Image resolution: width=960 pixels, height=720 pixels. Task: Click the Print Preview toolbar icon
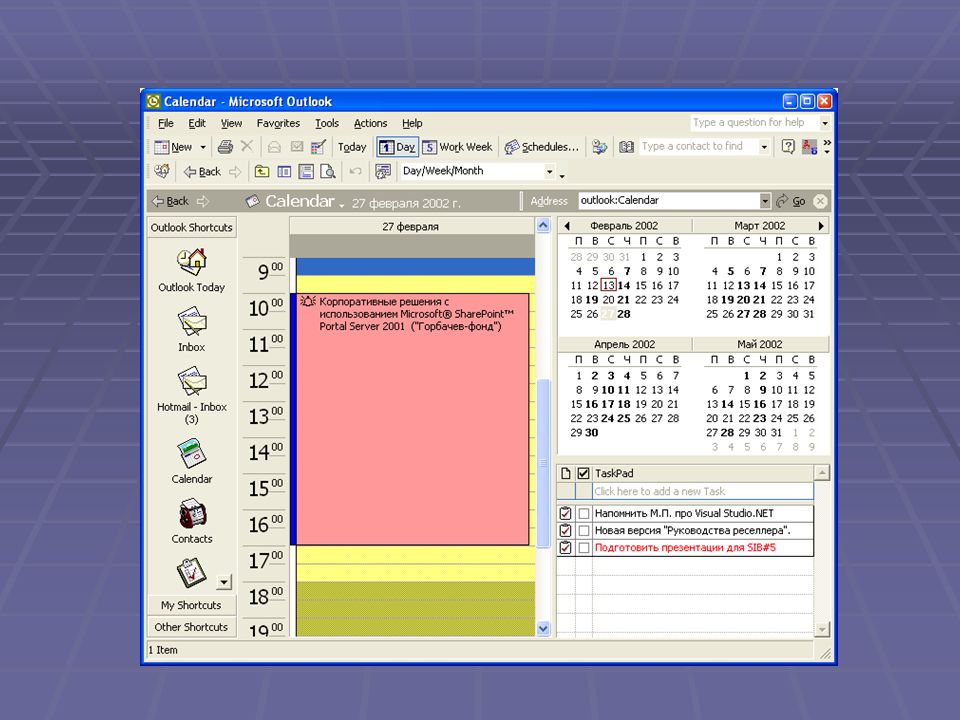pyautogui.click(x=328, y=171)
